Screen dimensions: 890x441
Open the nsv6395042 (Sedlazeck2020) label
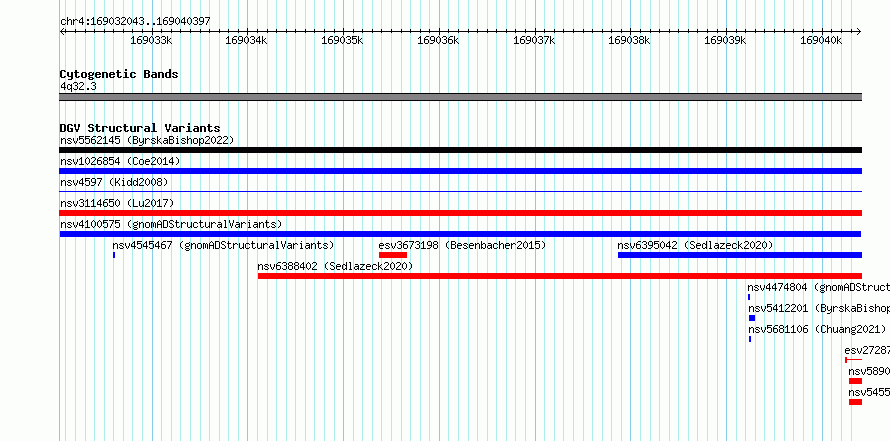point(695,245)
